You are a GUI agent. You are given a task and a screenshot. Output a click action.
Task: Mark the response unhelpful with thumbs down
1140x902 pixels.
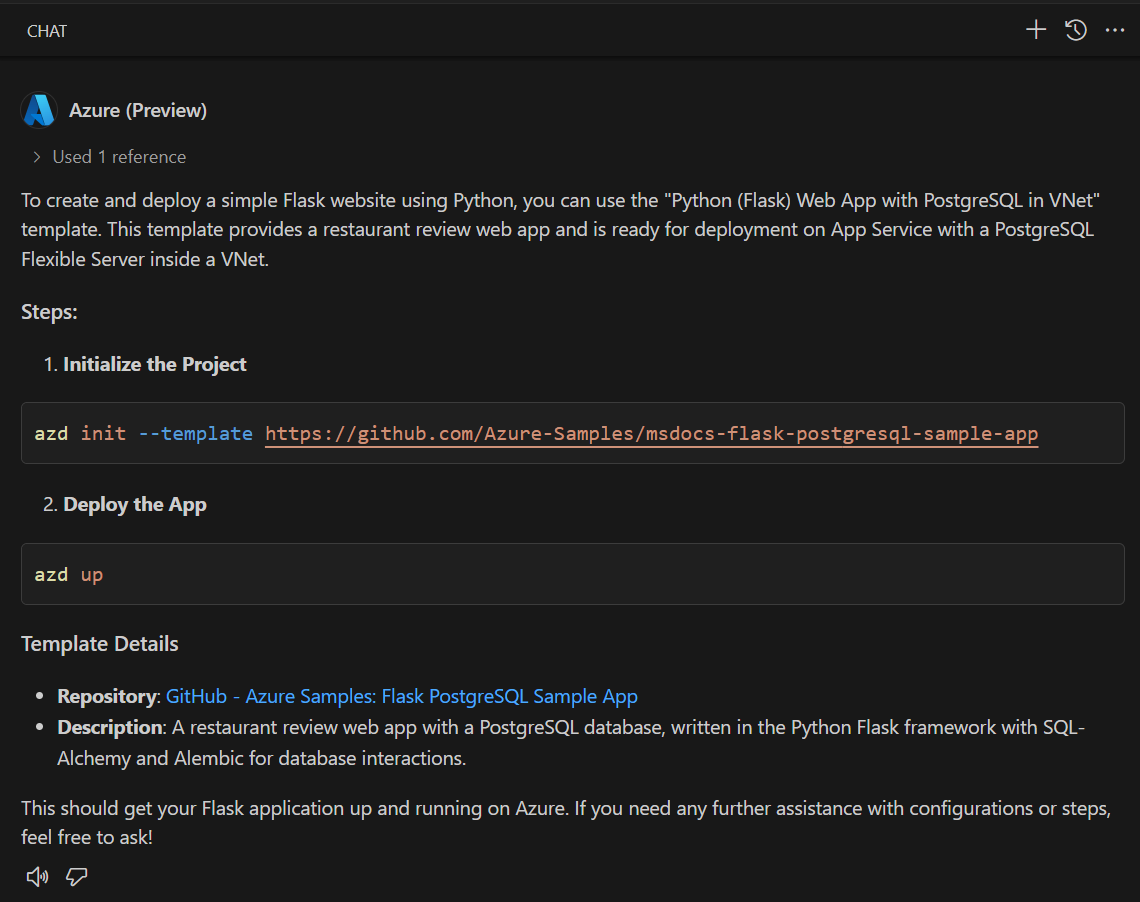coord(77,877)
